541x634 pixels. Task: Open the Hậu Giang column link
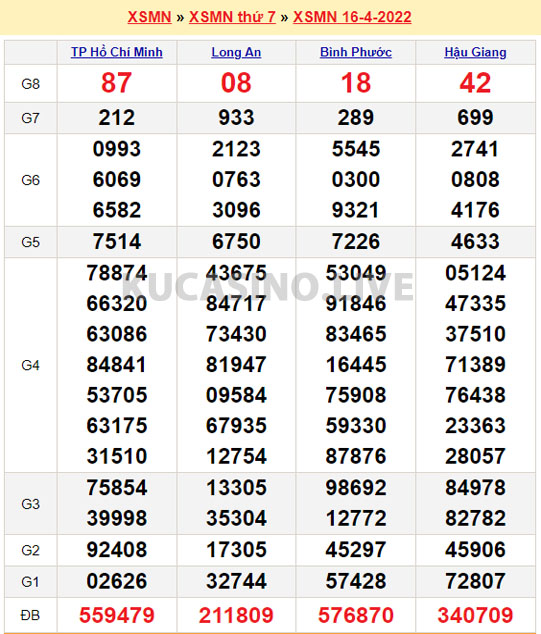tap(475, 52)
